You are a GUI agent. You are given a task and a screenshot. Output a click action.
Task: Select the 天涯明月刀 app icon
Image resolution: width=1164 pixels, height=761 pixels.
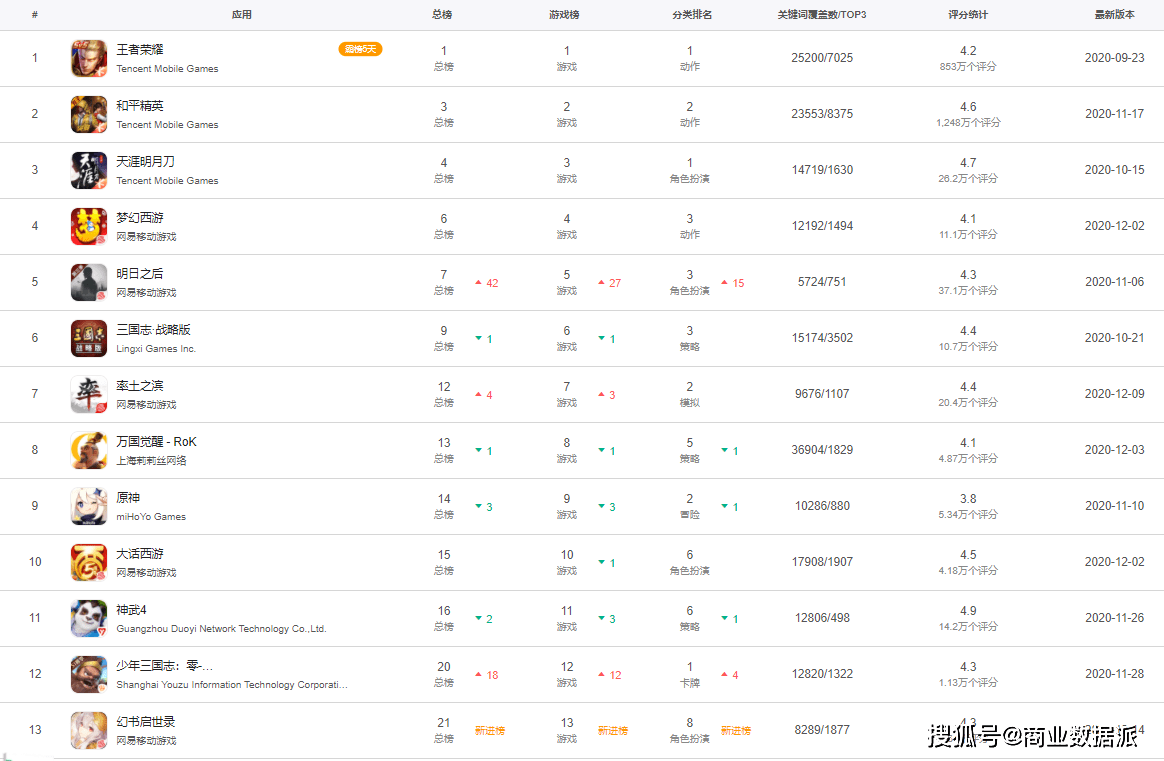pyautogui.click(x=88, y=170)
